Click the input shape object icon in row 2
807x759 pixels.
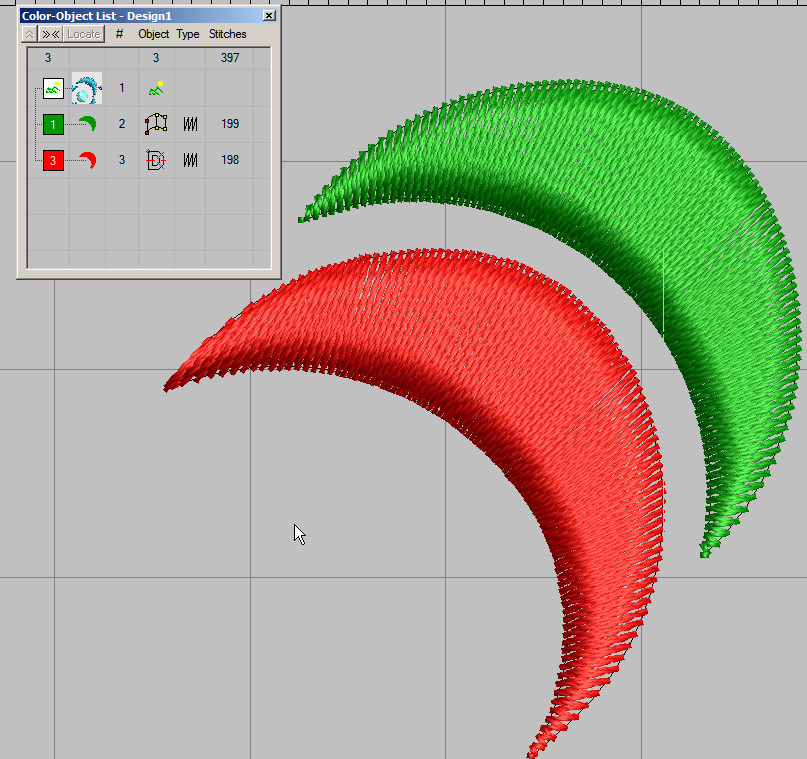click(x=156, y=125)
